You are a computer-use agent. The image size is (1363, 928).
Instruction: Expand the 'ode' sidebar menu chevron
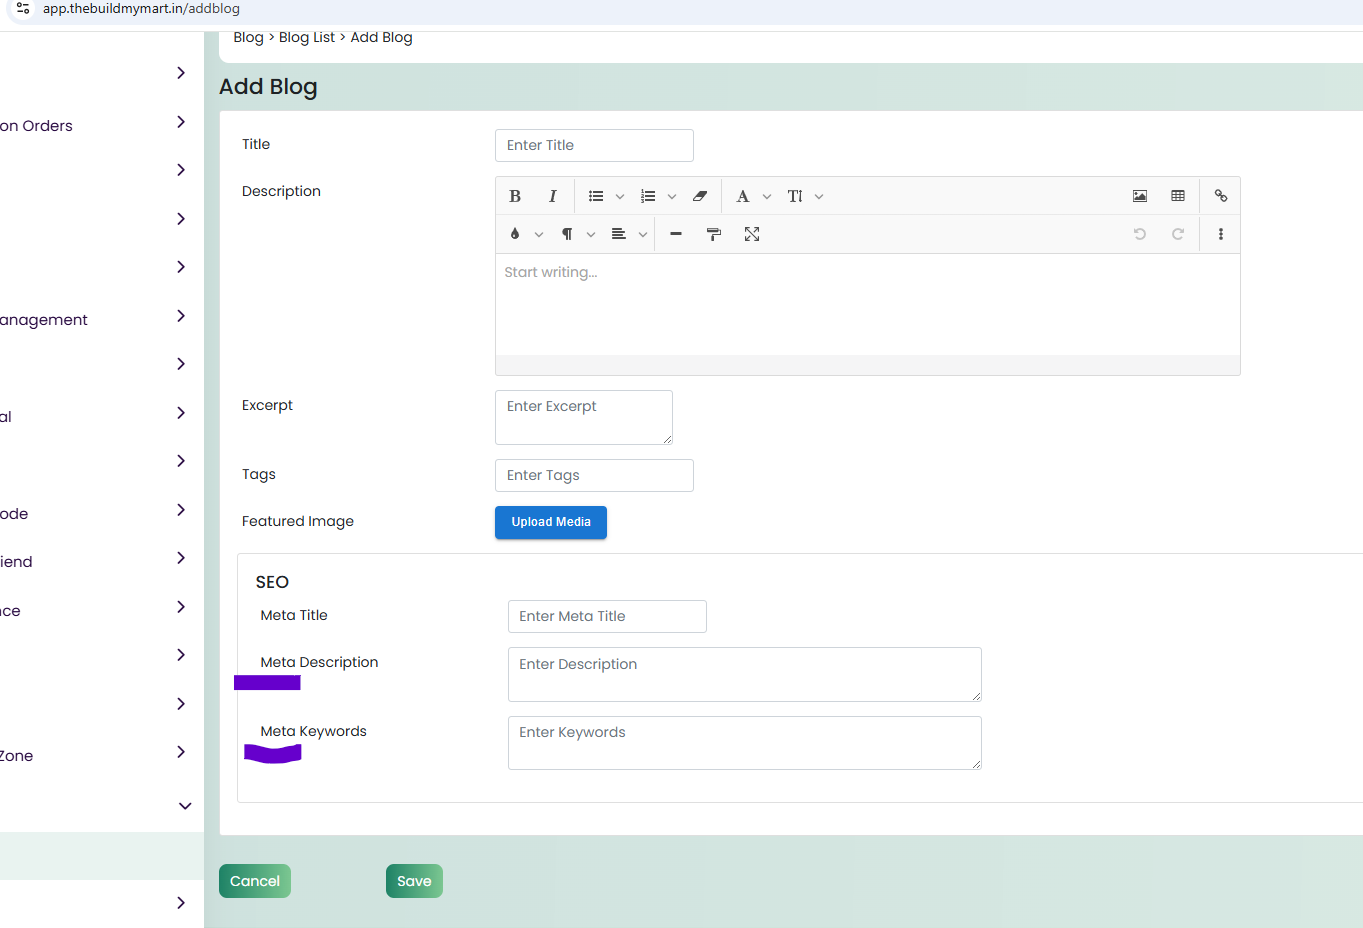[181, 510]
